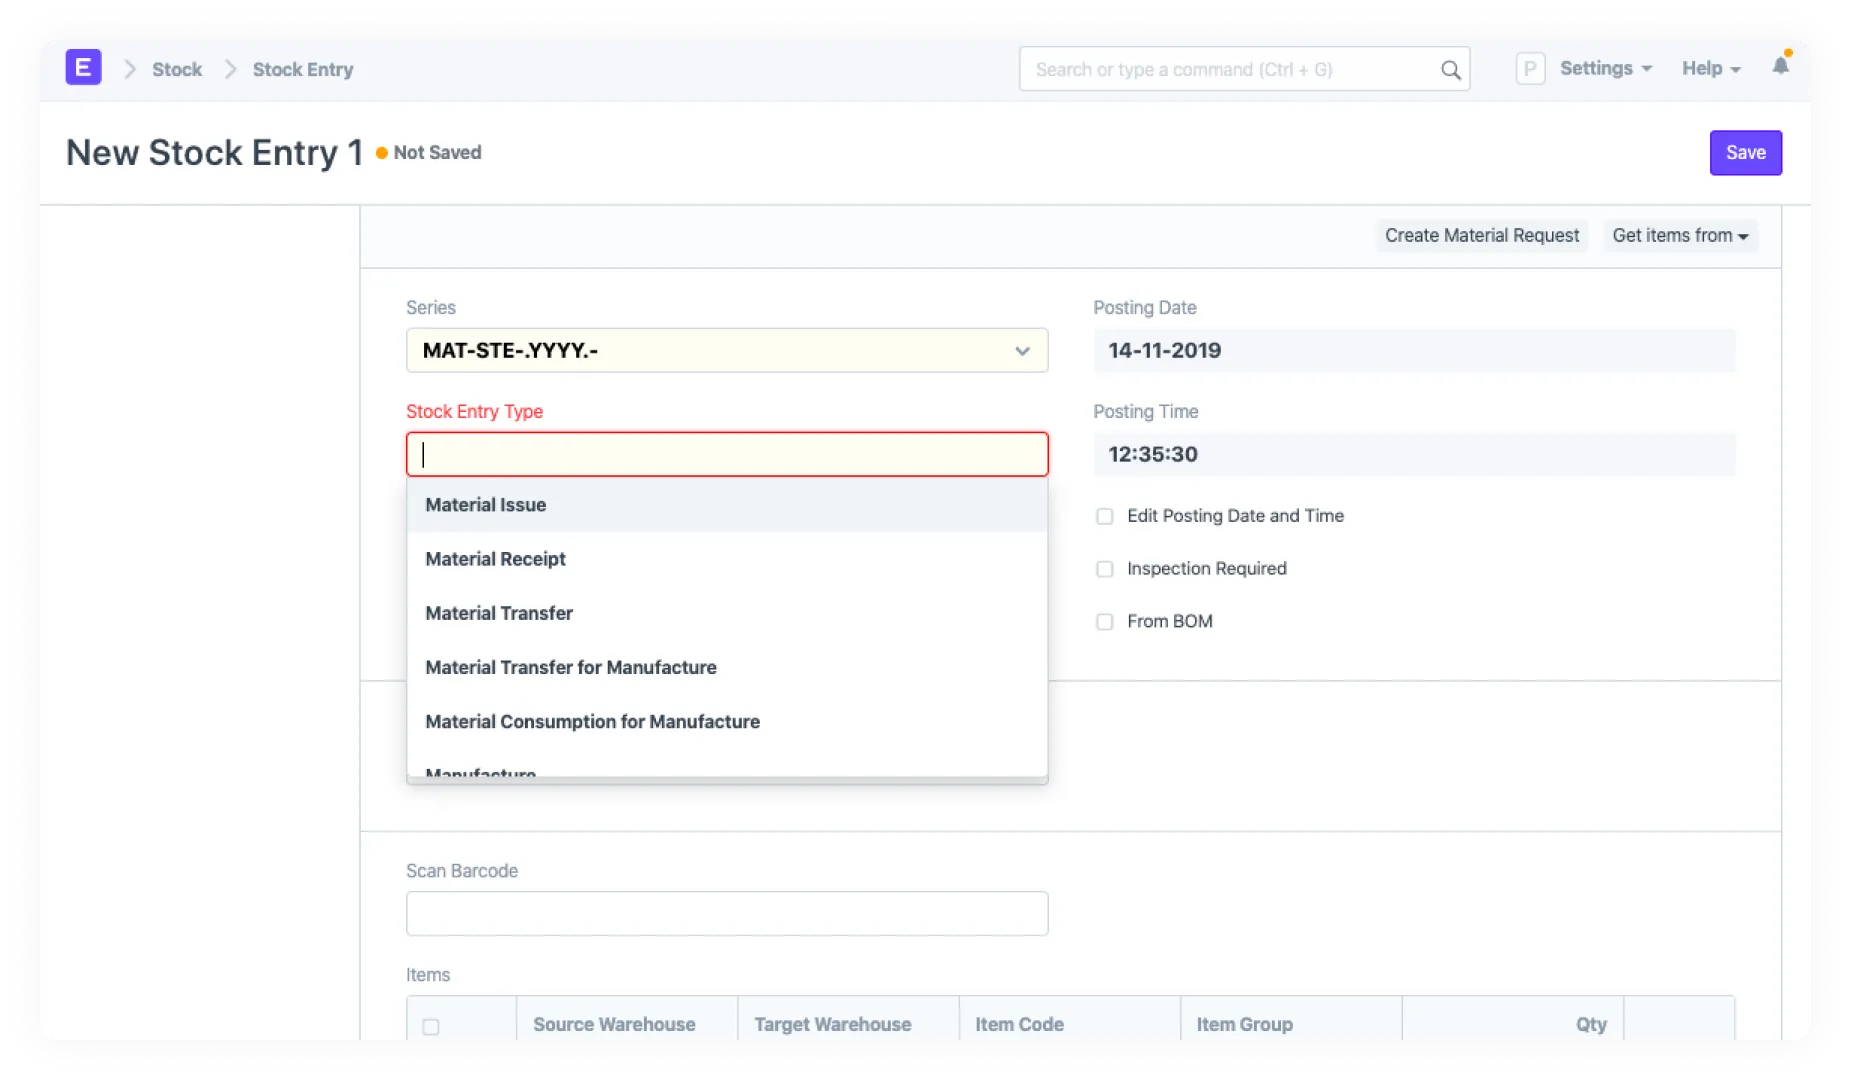This screenshot has height=1080, width=1852.
Task: Click the ERPNext home logo icon
Action: click(x=83, y=68)
